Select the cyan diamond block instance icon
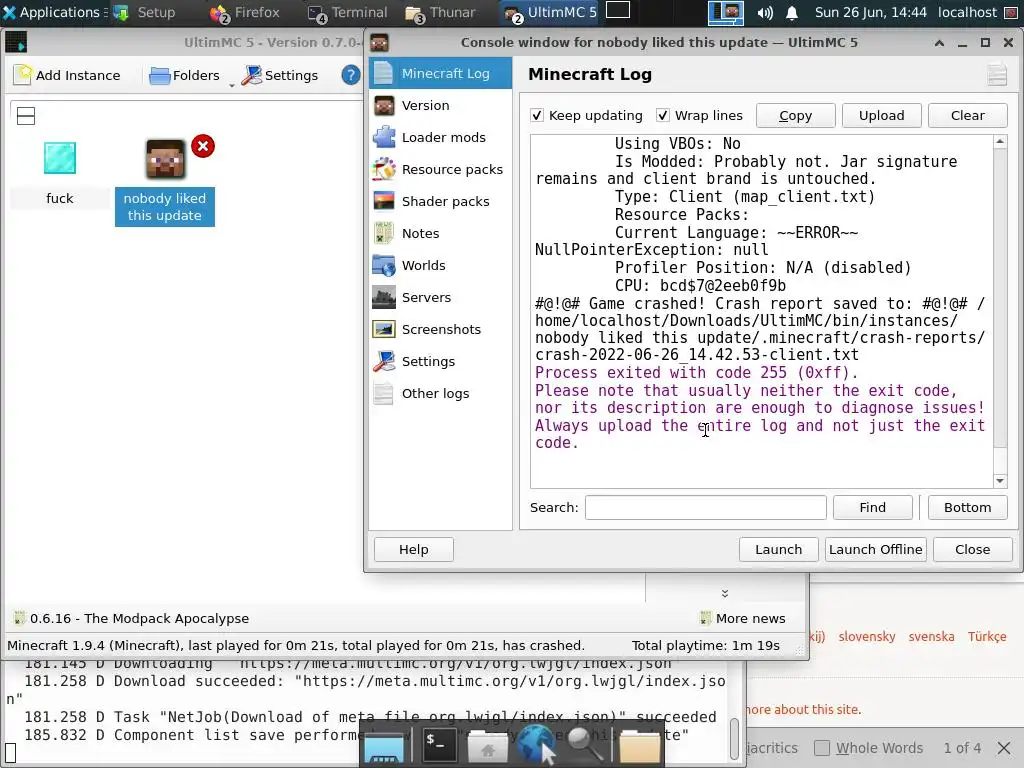This screenshot has height=768, width=1024. tap(59, 158)
